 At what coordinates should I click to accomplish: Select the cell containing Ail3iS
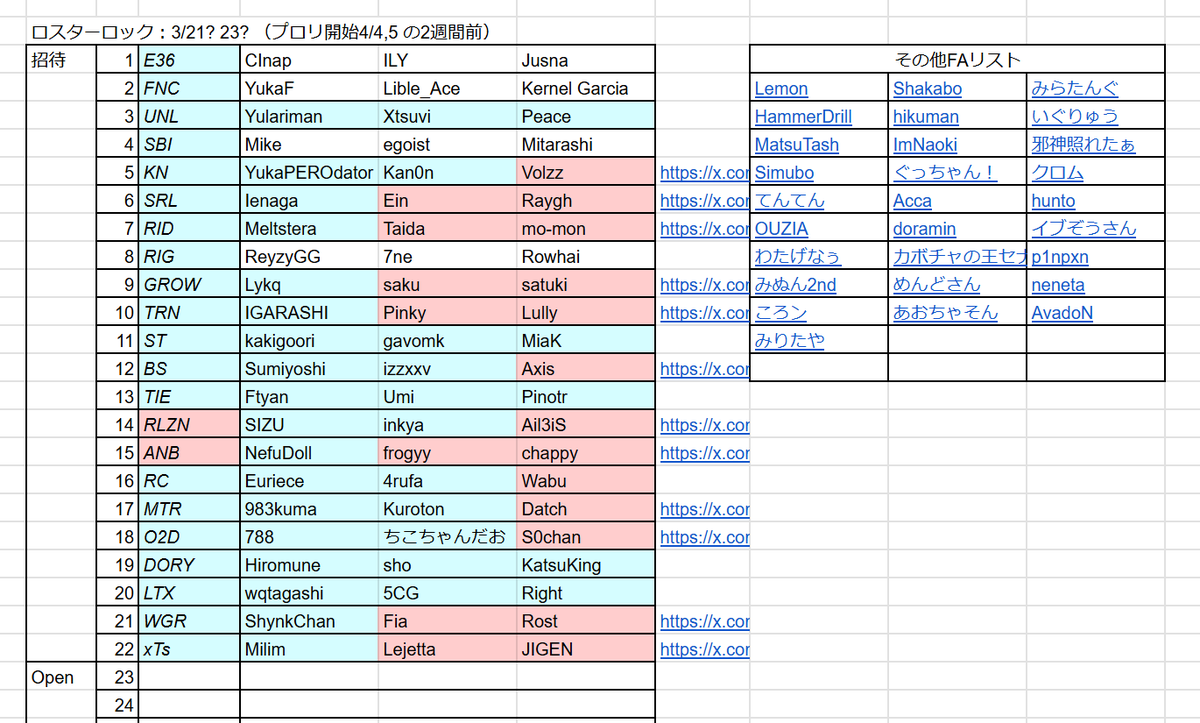pyautogui.click(x=586, y=424)
